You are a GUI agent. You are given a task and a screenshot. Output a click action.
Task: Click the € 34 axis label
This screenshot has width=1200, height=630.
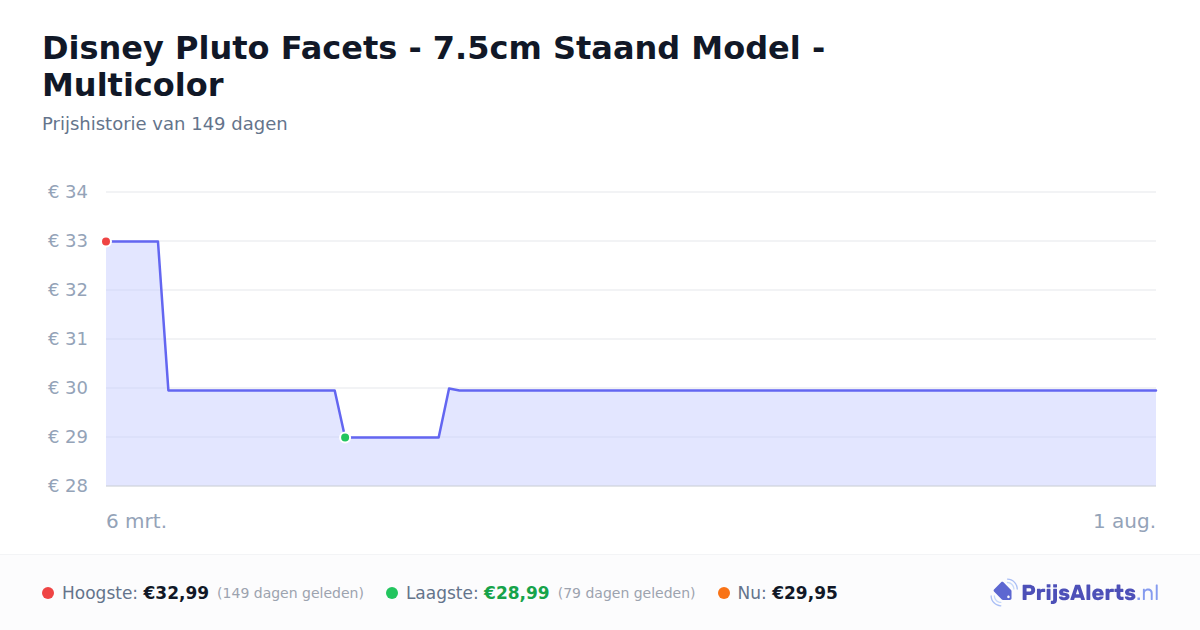pos(68,192)
